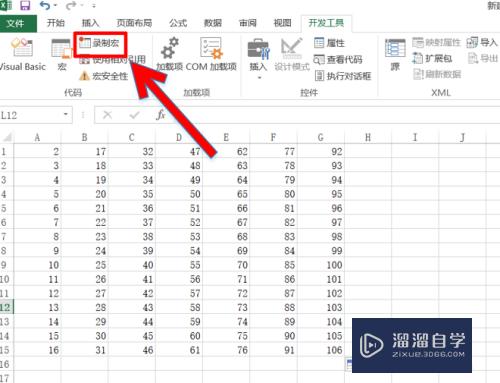
Task: Click 扩展包 Expansion Packs
Action: click(x=432, y=58)
